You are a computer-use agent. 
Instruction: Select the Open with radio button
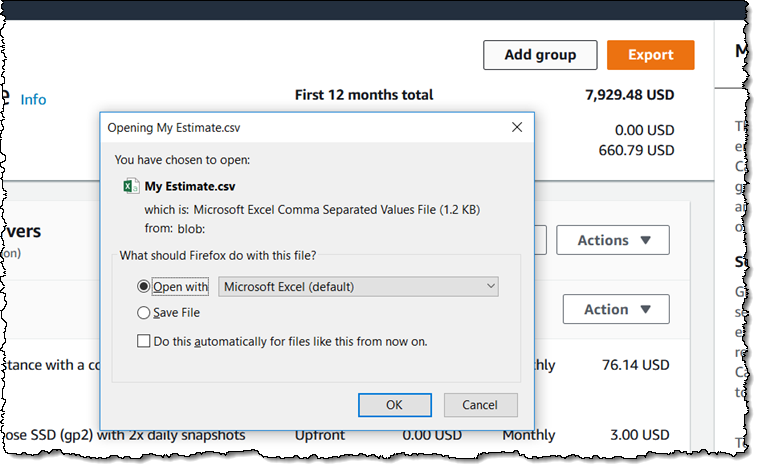[144, 287]
